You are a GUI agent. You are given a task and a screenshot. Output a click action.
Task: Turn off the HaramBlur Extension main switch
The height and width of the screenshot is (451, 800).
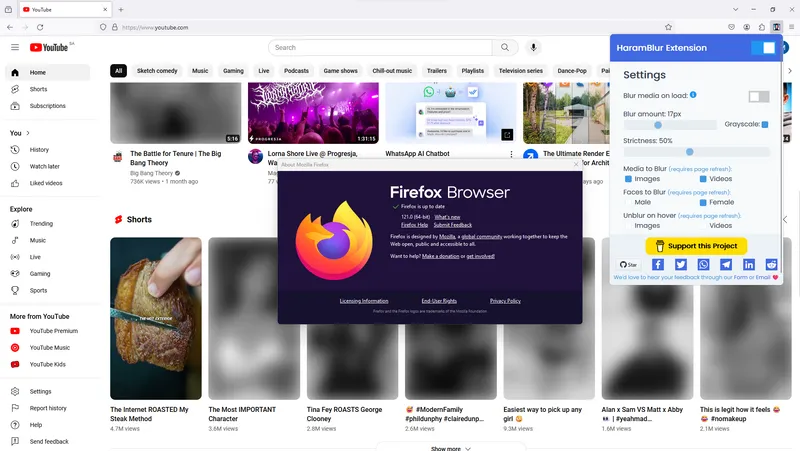(x=763, y=47)
